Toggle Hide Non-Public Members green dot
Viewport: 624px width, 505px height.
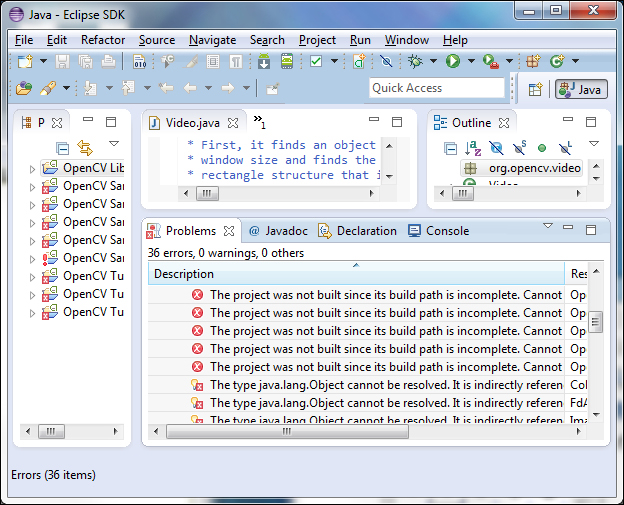click(542, 148)
